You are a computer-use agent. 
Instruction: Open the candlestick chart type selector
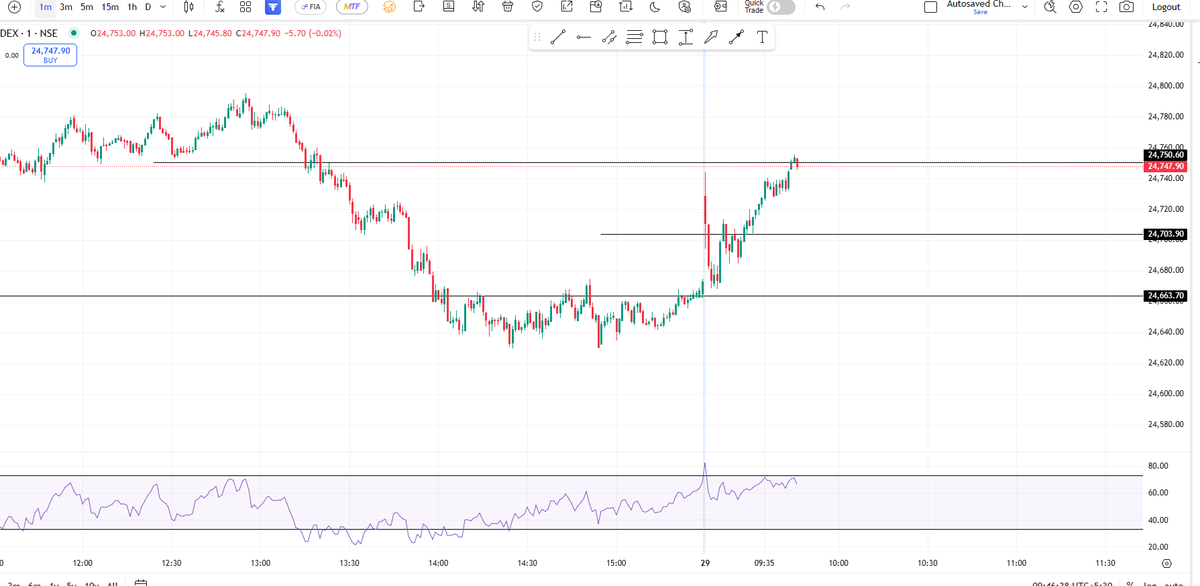189,7
